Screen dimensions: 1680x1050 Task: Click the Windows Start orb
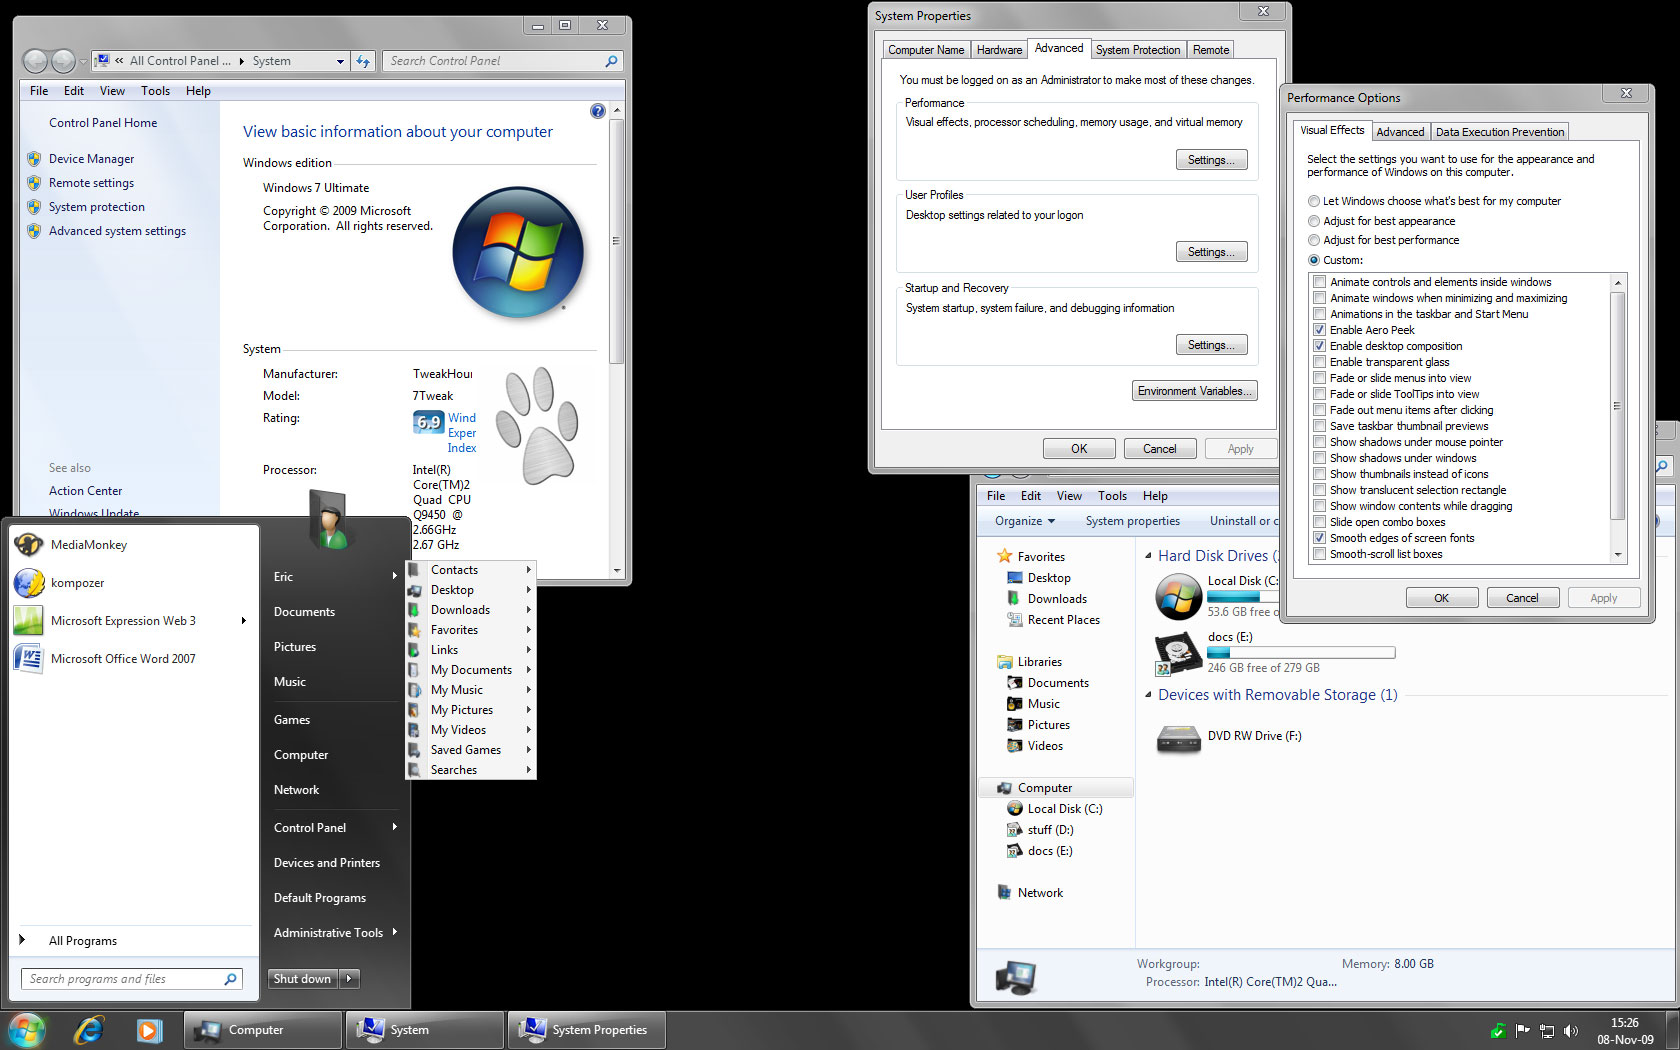click(26, 1030)
